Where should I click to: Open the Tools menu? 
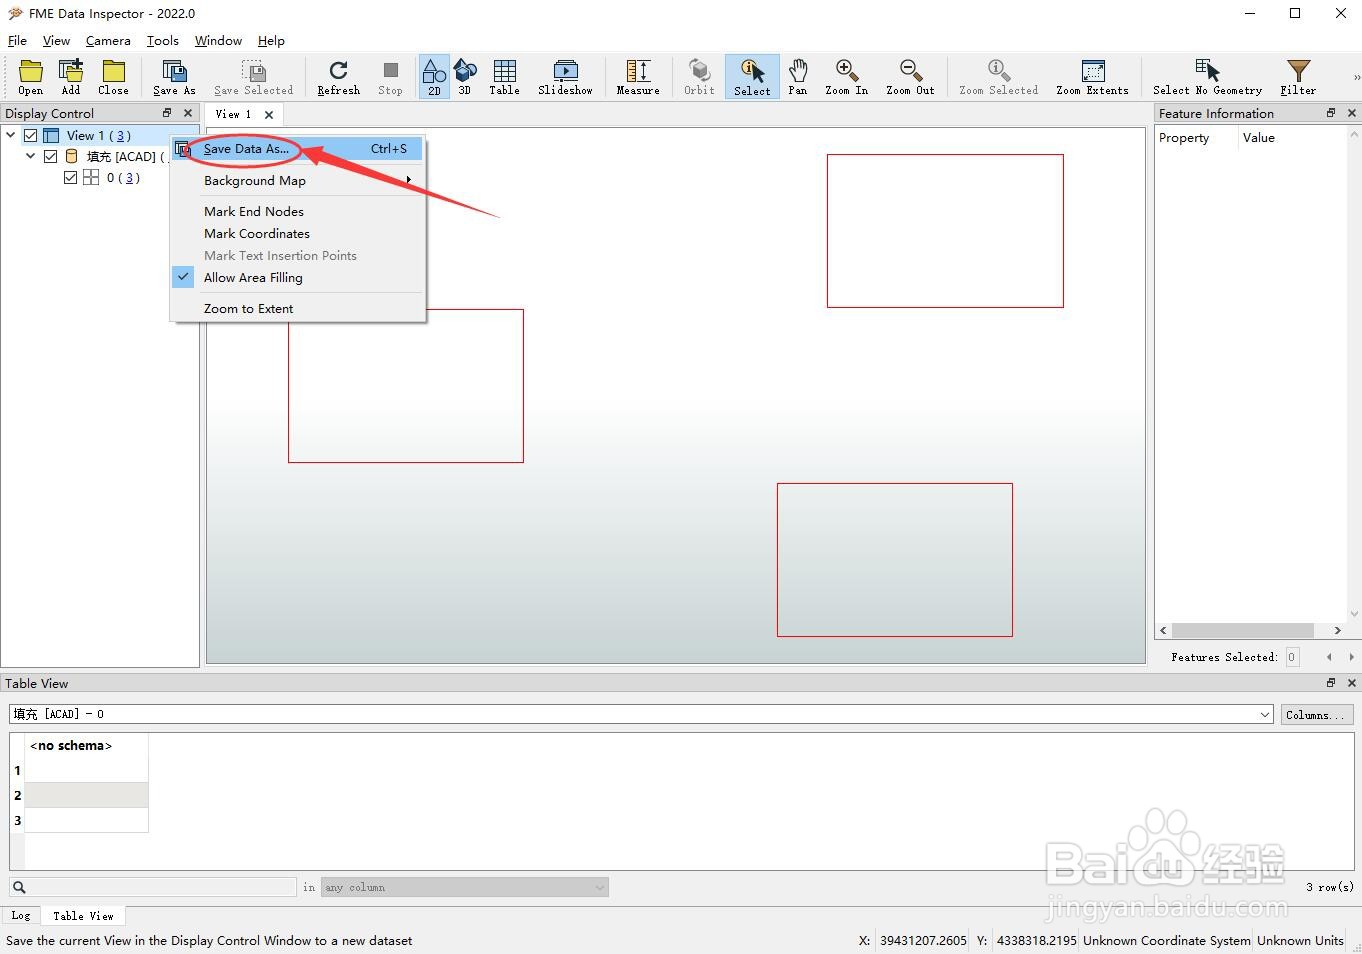[162, 40]
